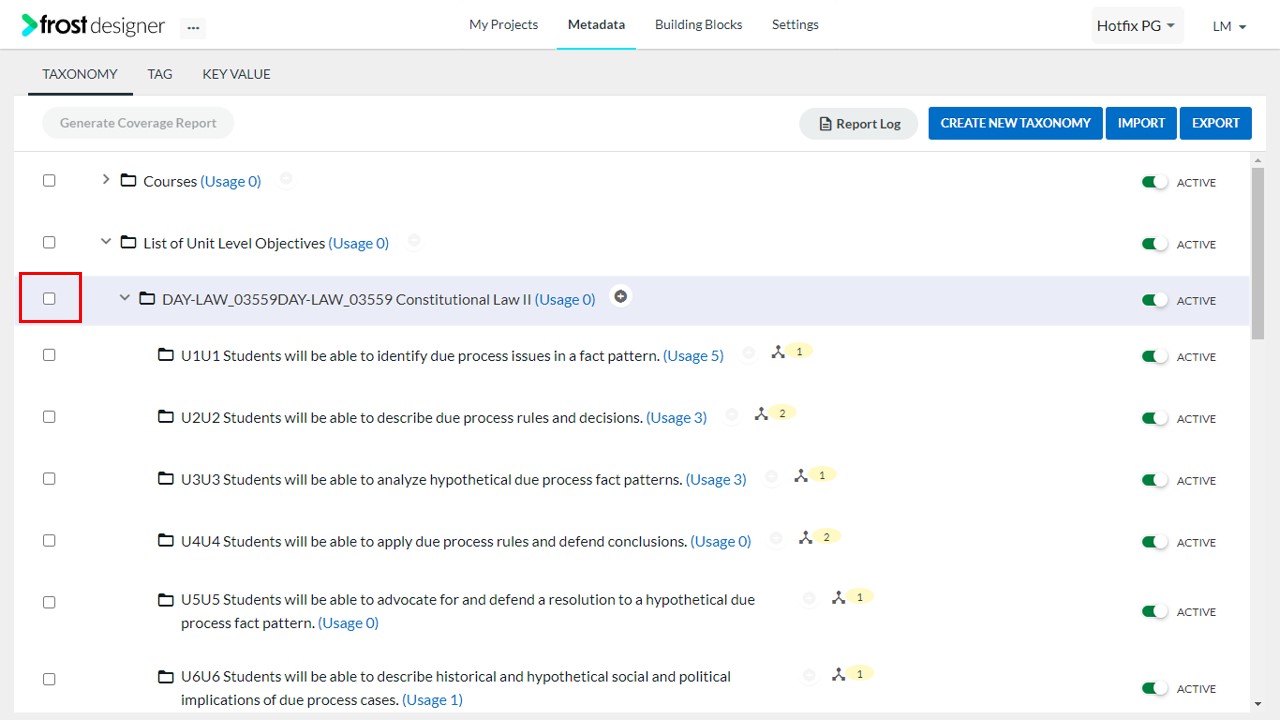
Task: Switch to the TAG tab
Action: click(x=160, y=74)
